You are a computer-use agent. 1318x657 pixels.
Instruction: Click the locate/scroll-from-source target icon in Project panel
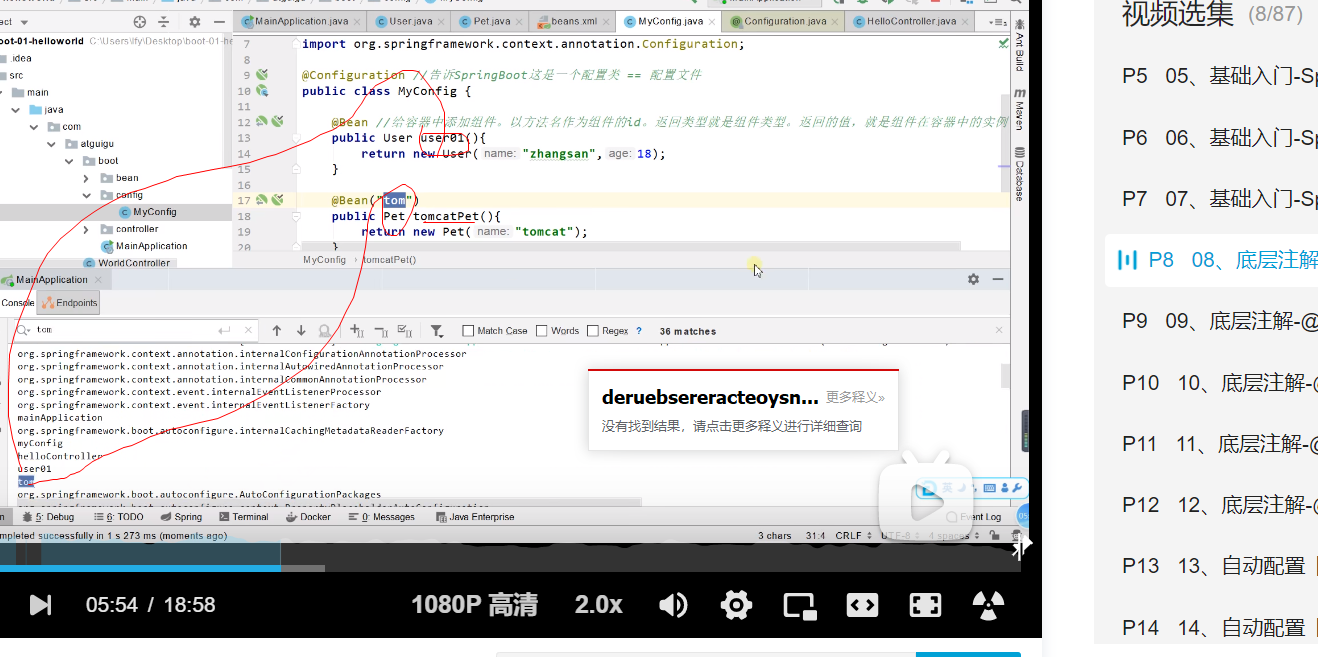[140, 22]
